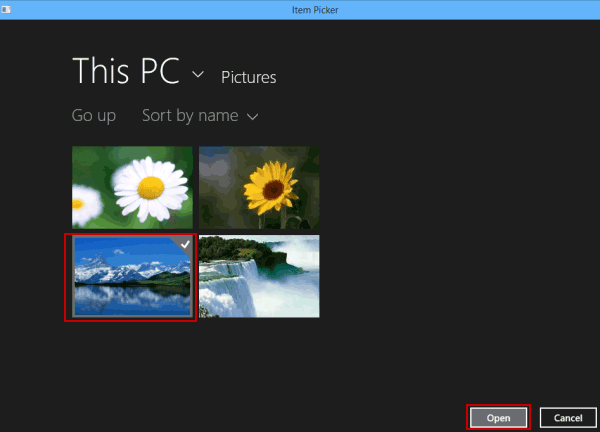This screenshot has width=600, height=432.
Task: Open the selected picture
Action: [x=498, y=417]
